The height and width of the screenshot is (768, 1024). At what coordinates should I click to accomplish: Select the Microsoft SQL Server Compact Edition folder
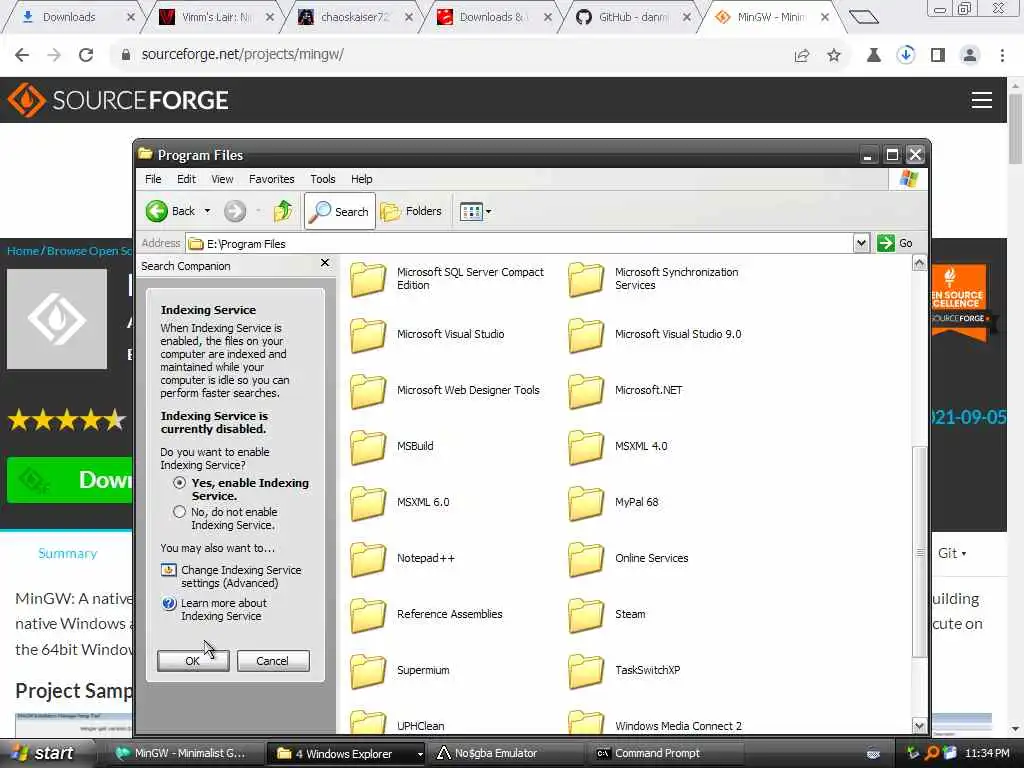[447, 279]
